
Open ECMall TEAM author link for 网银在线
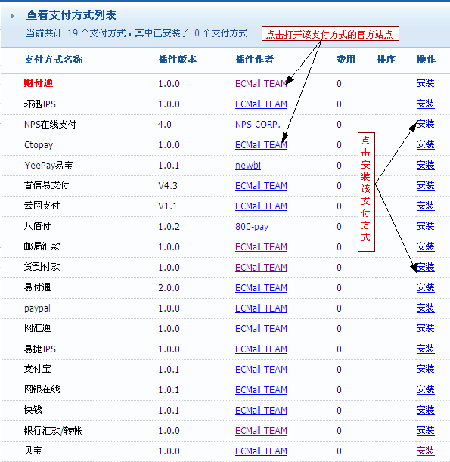(x=261, y=390)
